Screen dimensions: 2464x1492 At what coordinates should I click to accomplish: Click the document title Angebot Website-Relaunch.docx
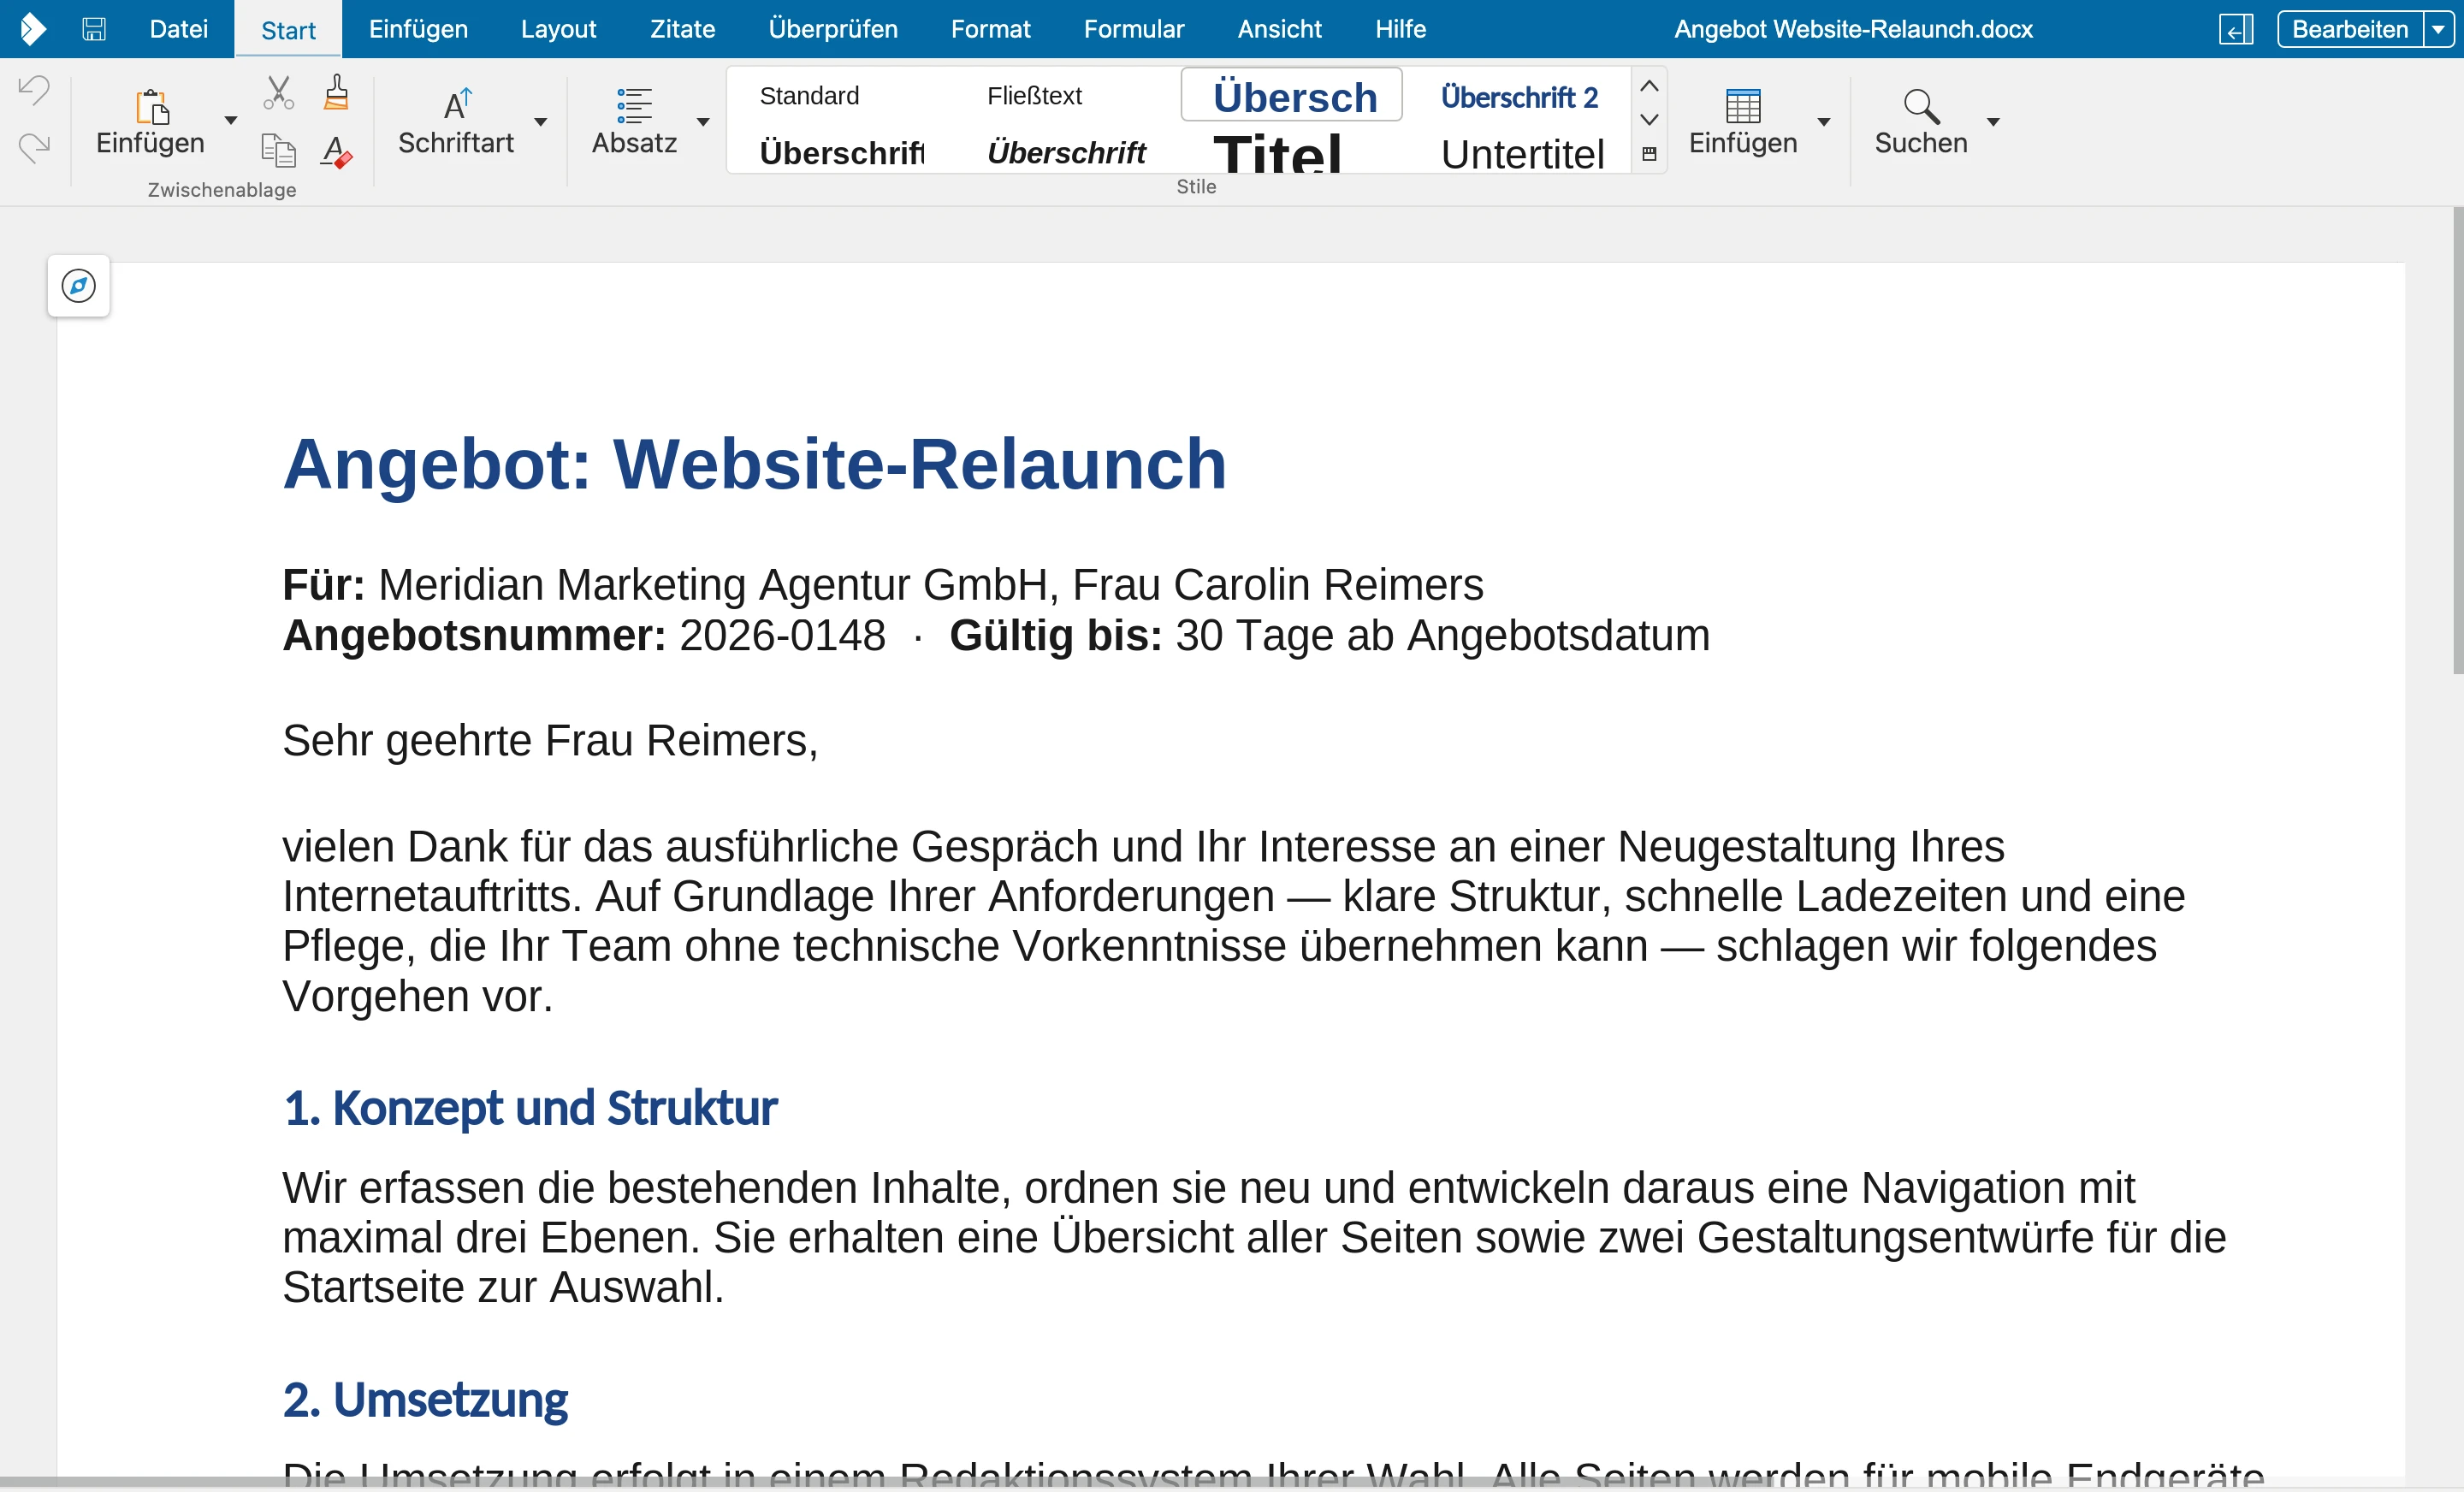click(x=1853, y=29)
